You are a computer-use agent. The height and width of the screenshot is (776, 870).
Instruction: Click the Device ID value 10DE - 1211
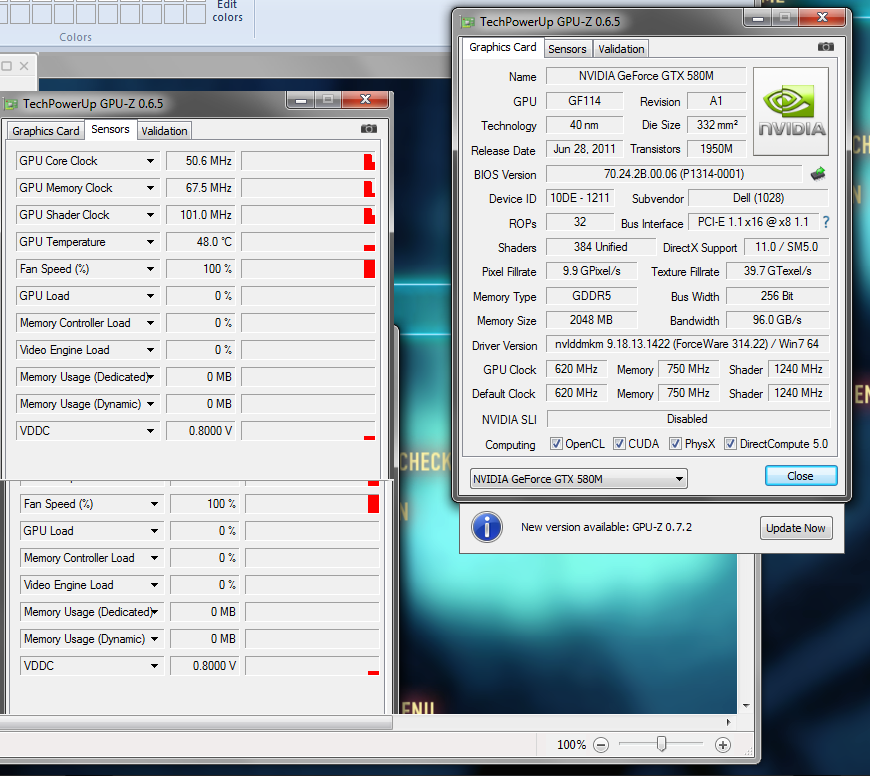[580, 198]
